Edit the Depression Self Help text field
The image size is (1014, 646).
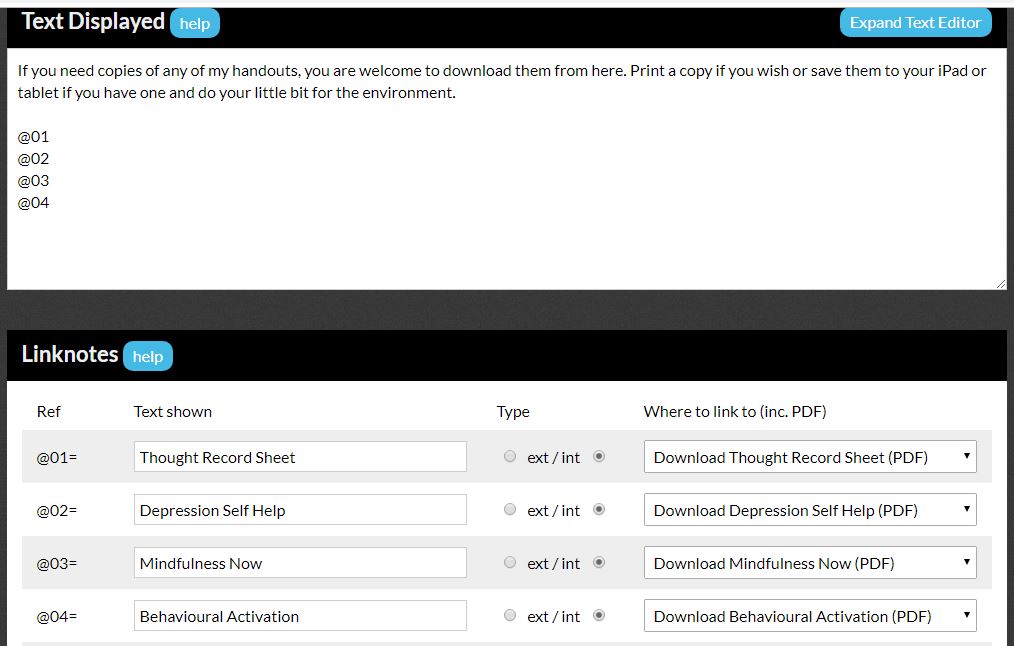[x=300, y=510]
